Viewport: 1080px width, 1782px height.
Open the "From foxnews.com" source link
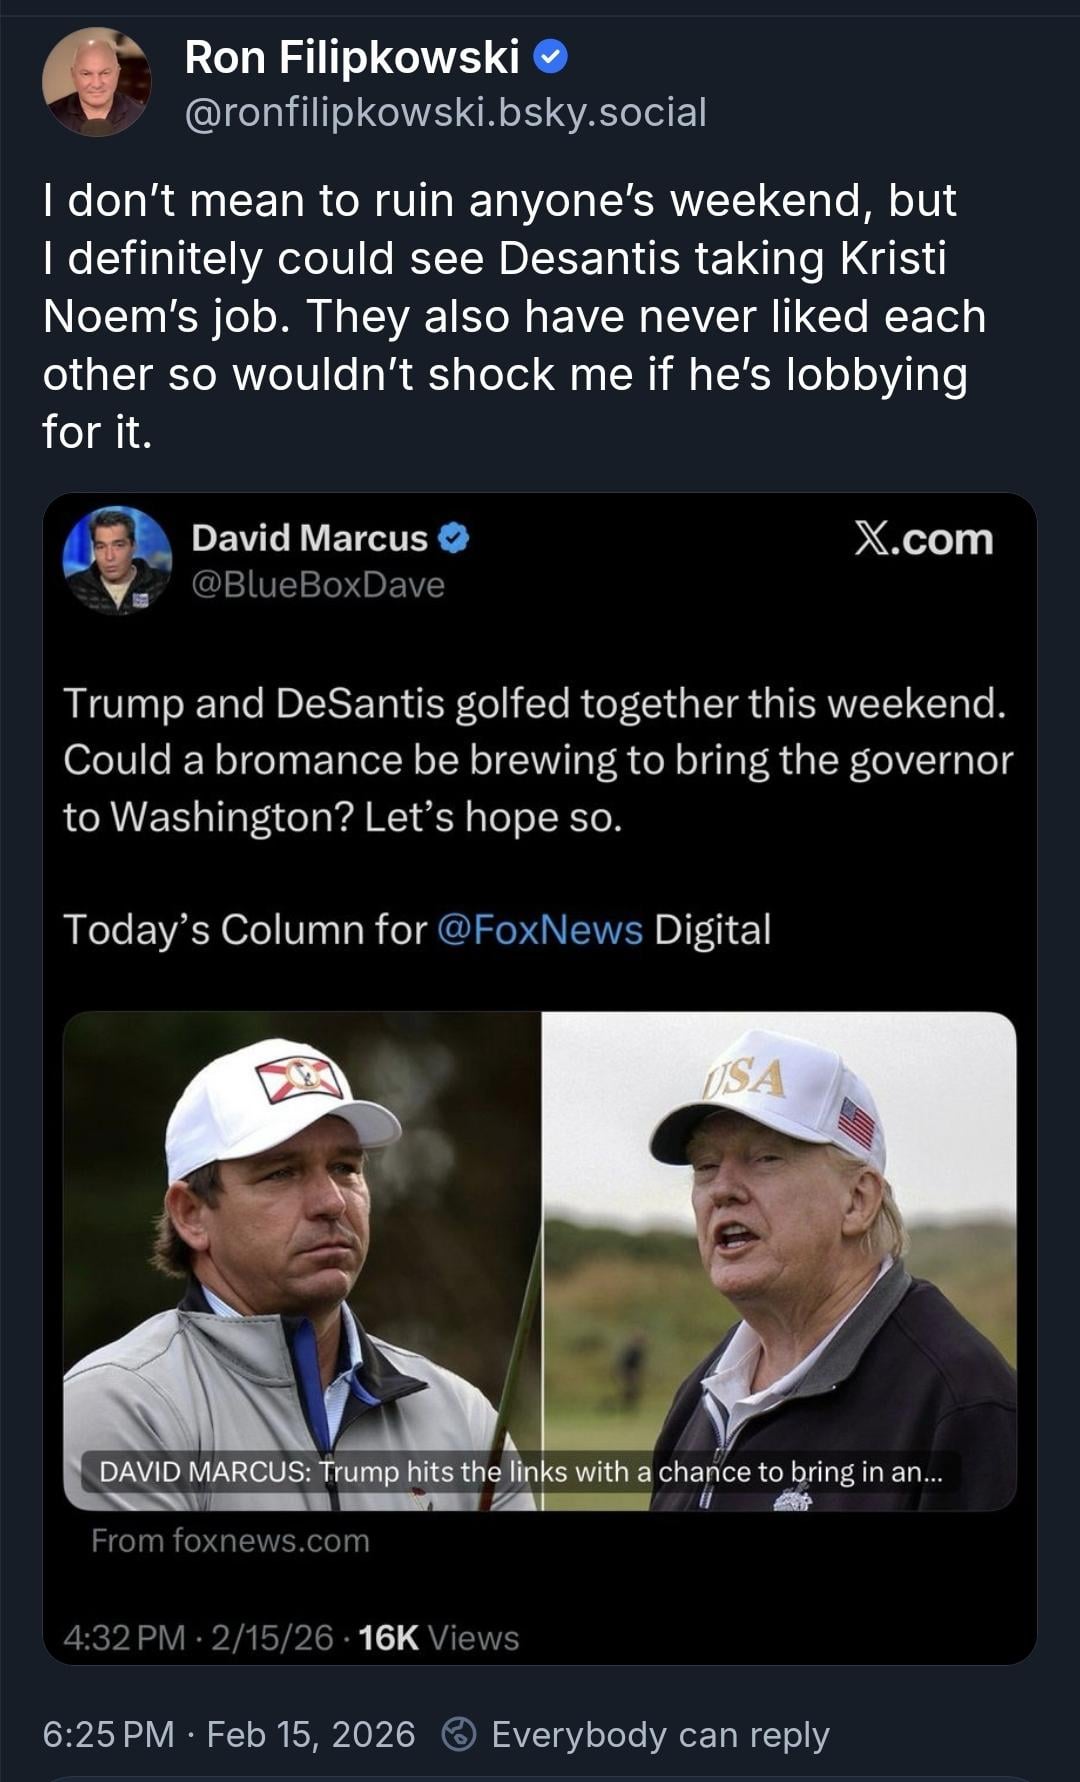pos(230,1540)
